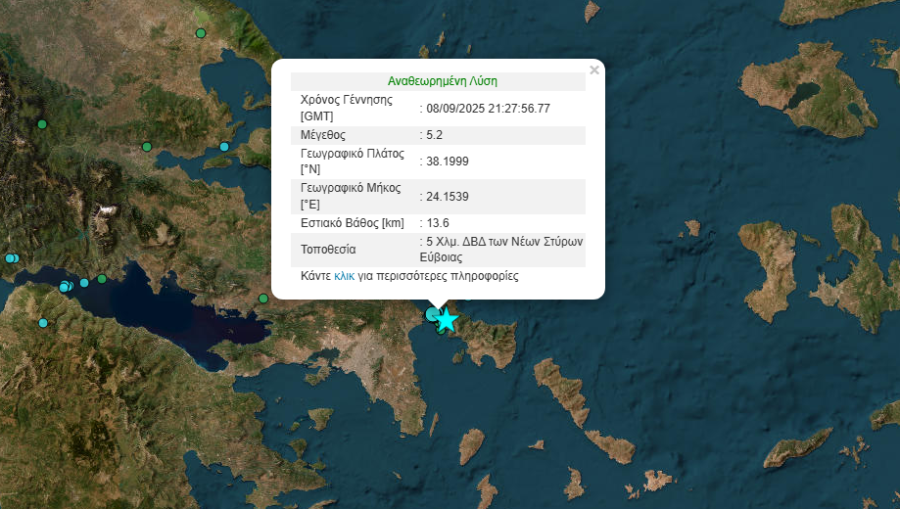Click the longitude value '24.1539'
900x509 pixels.
[447, 196]
